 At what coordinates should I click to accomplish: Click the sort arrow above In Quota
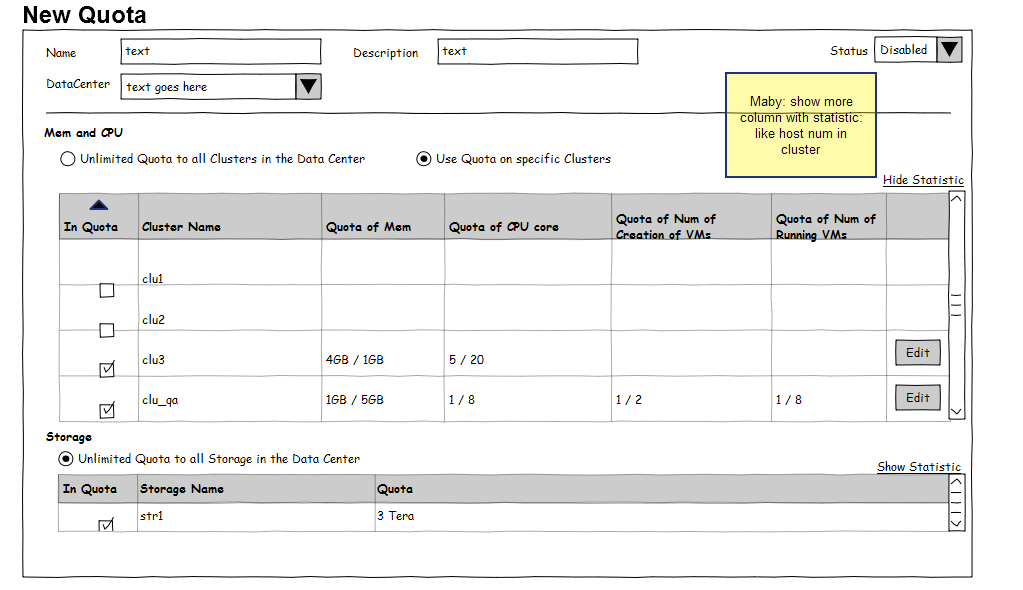coord(99,205)
